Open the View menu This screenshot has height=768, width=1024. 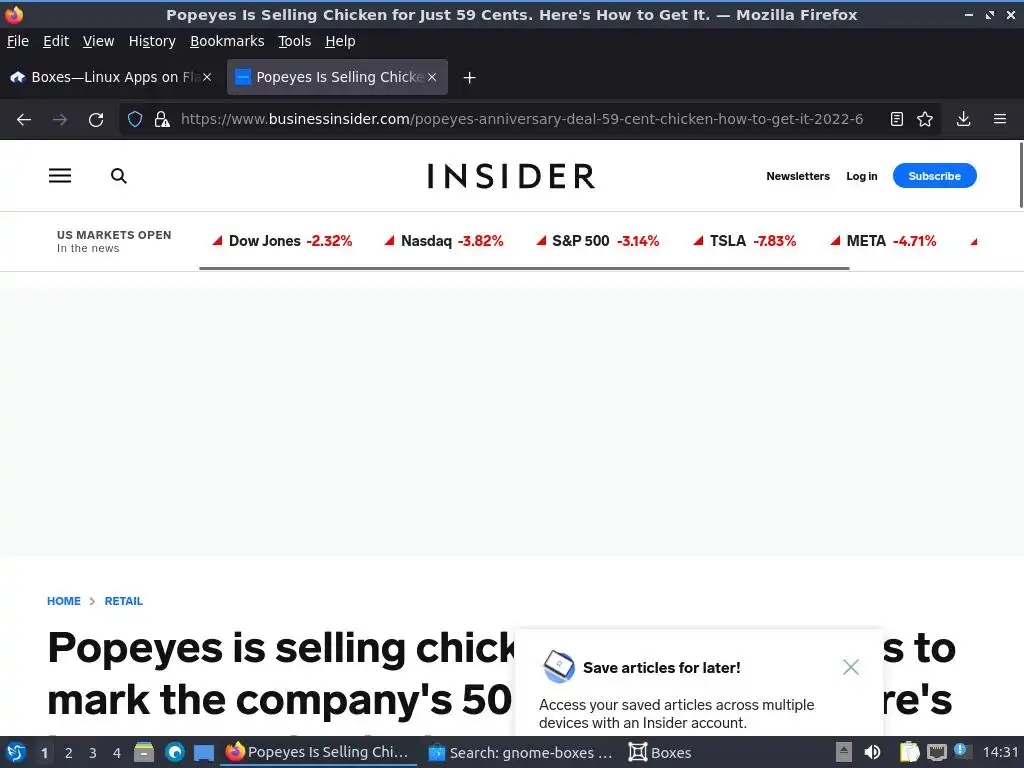click(x=98, y=41)
